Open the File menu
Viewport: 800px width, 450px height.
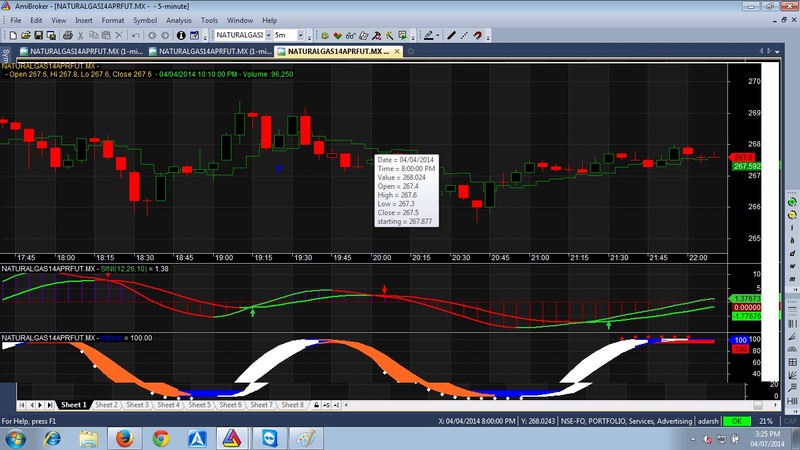click(16, 20)
